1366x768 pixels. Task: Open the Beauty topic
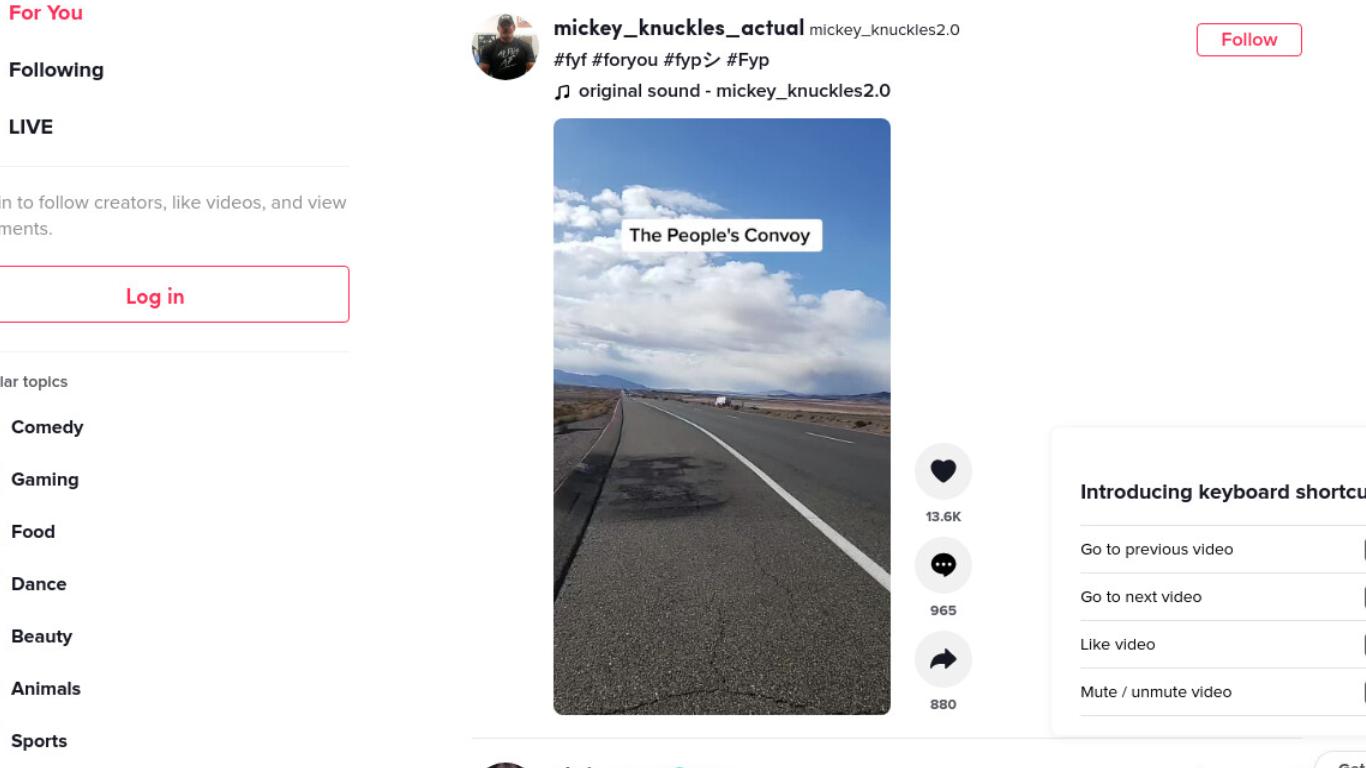[42, 636]
